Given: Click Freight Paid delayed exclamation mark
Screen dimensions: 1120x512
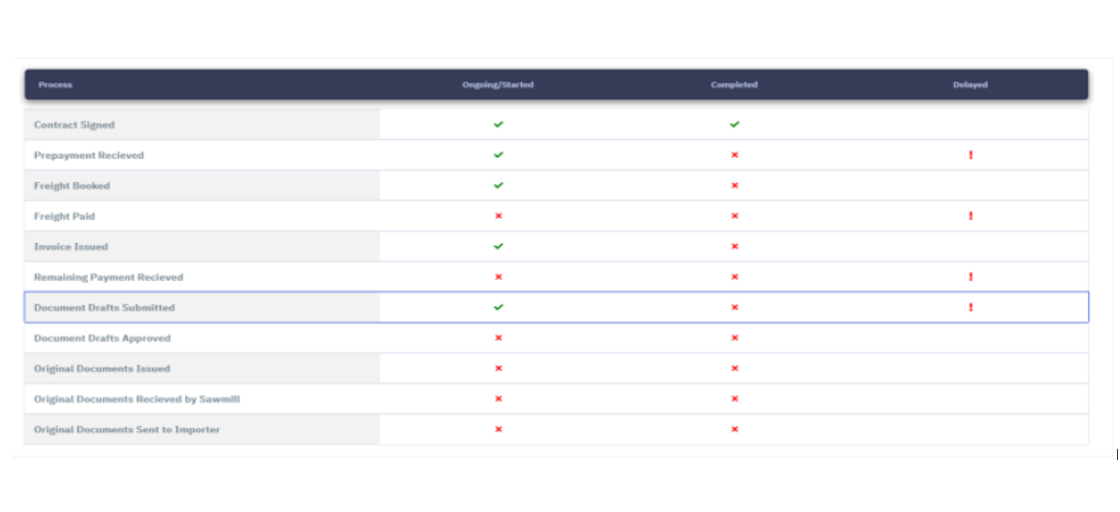Looking at the screenshot, I should [970, 216].
